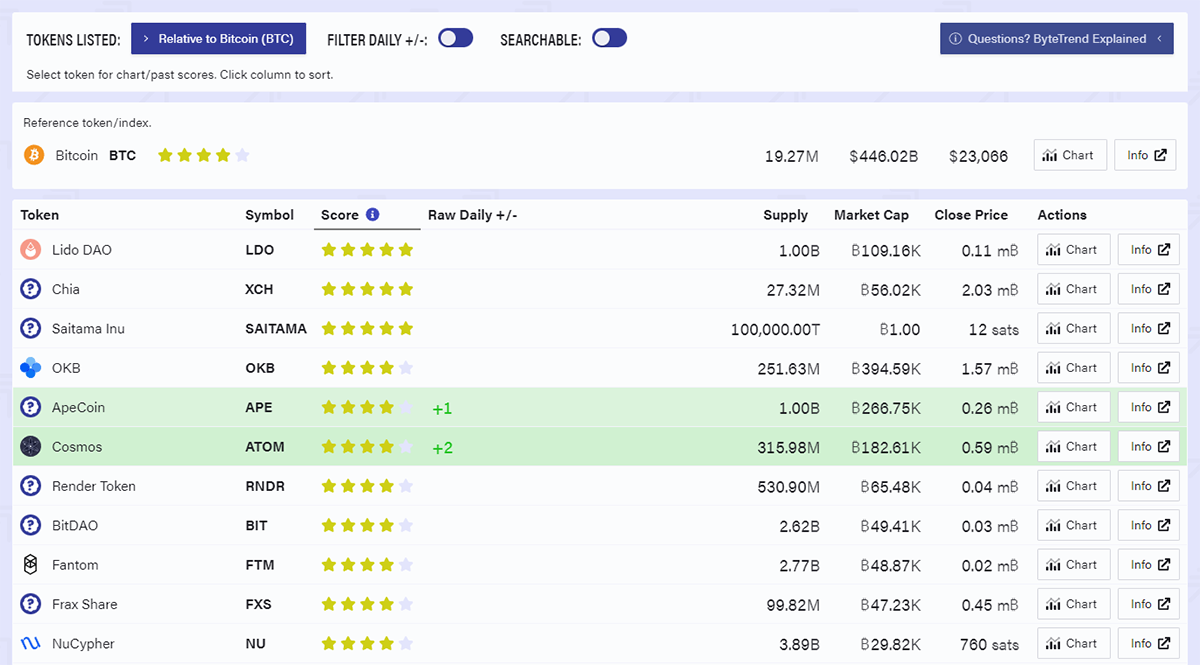
Task: Click the Lido DAO token icon
Action: [x=30, y=250]
